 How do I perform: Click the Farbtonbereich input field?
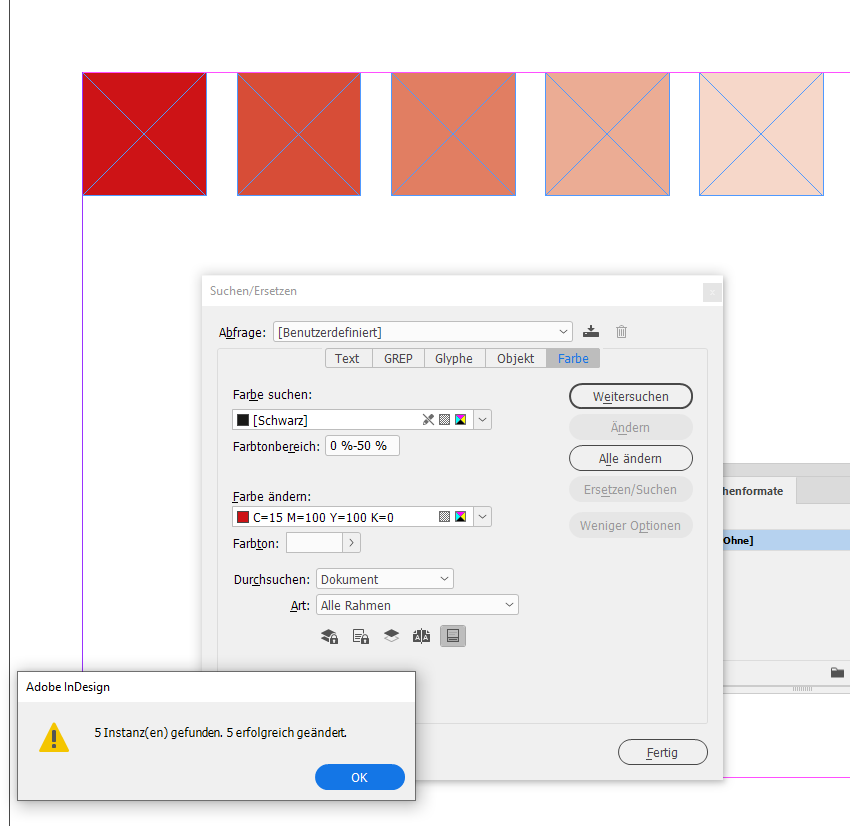(362, 445)
